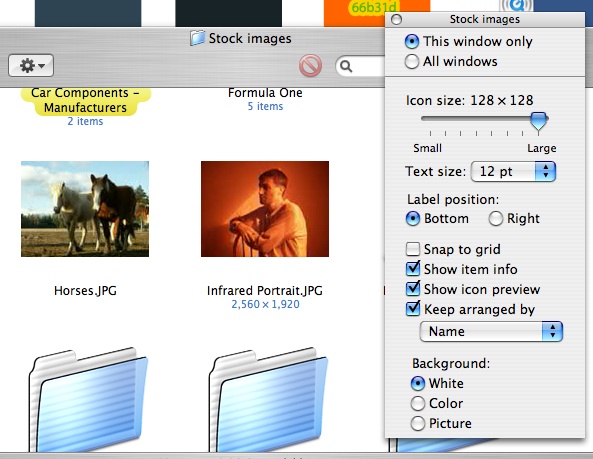Select the Horses.JPG thumbnail

(x=85, y=209)
